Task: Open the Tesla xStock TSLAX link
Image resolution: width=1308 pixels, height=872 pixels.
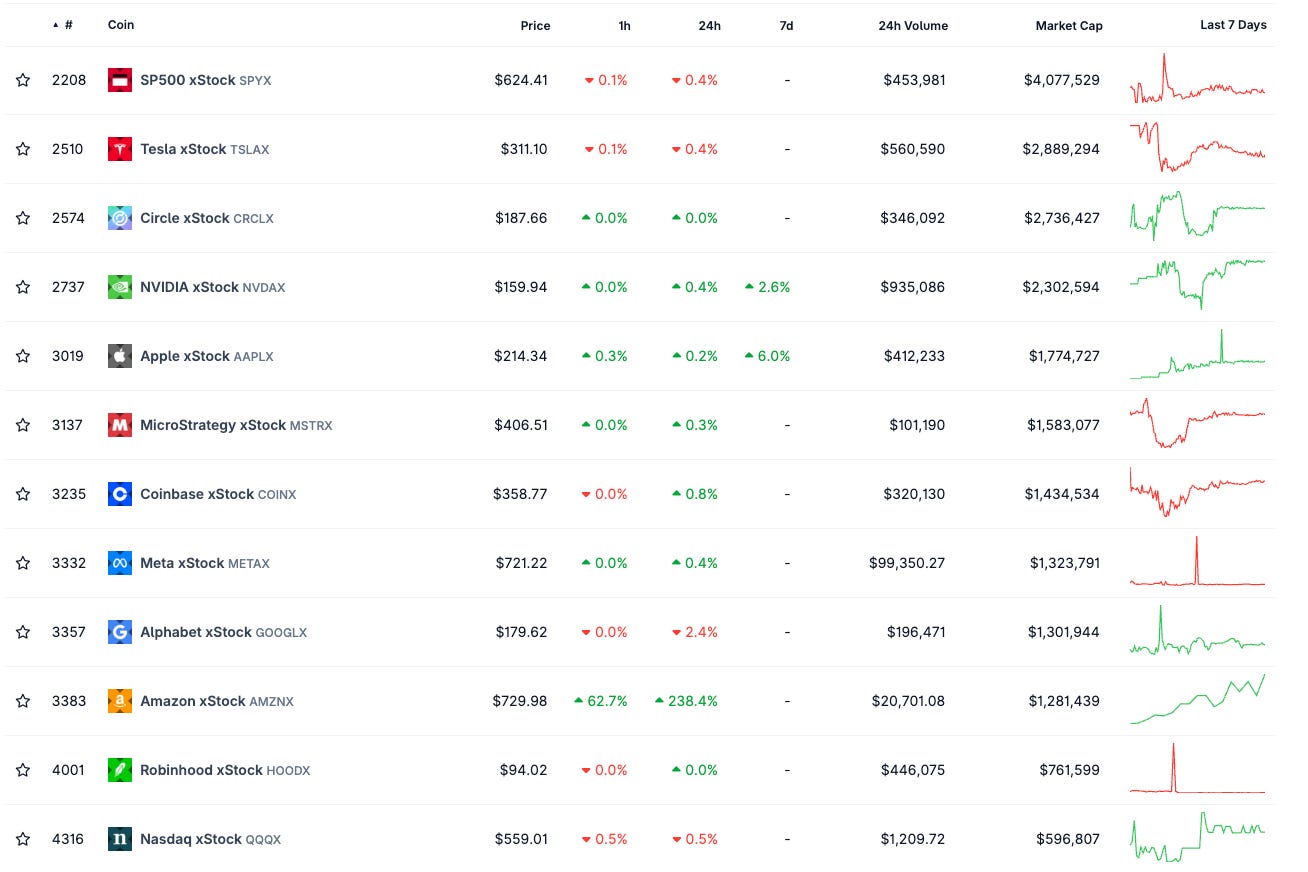Action: [205, 149]
